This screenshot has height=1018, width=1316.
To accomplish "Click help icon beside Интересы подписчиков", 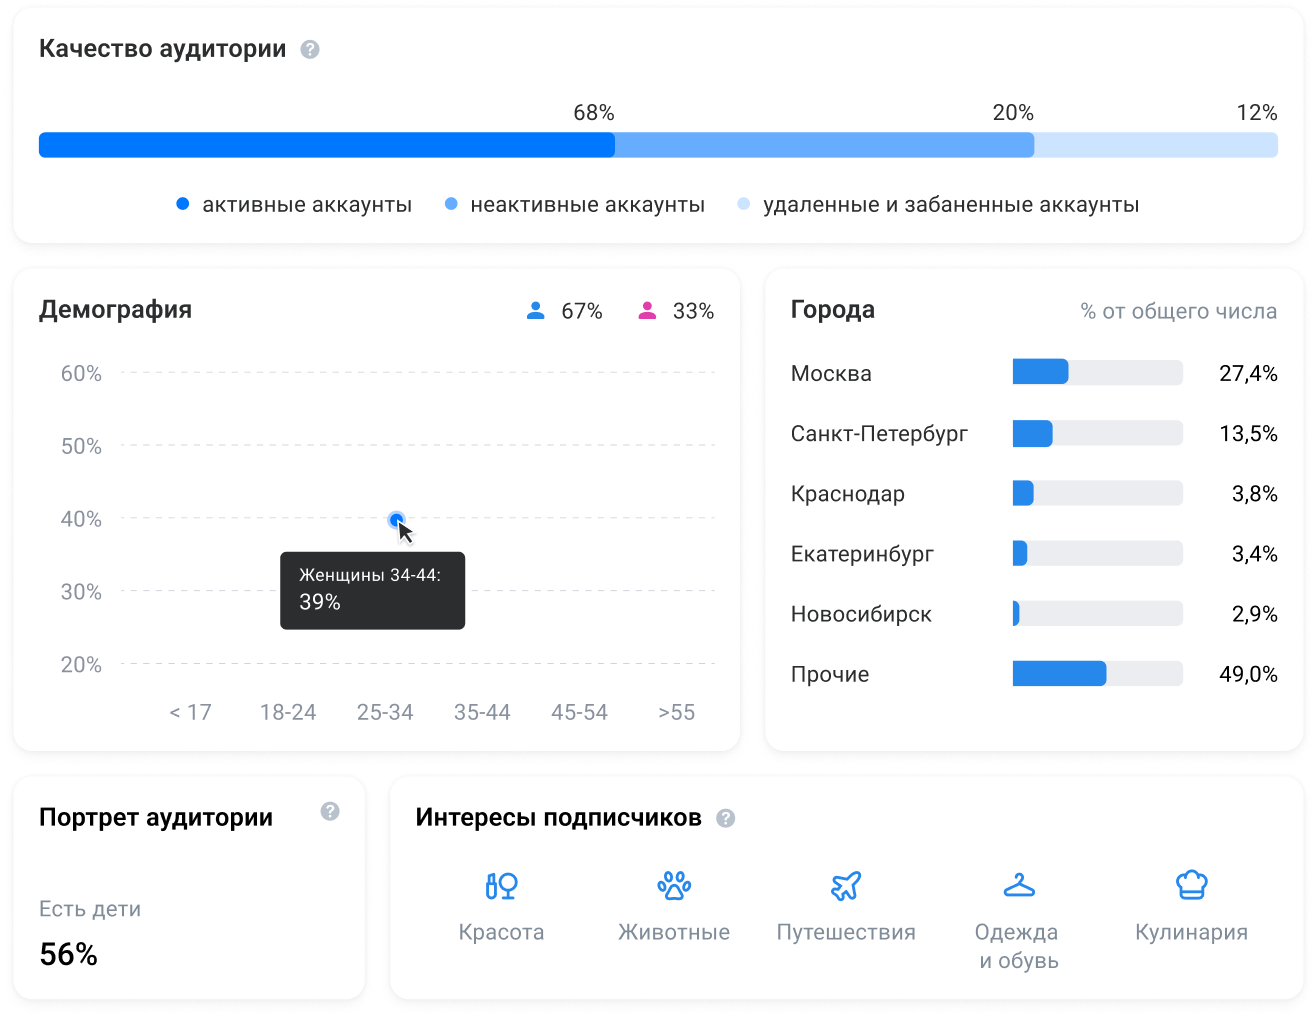I will point(726,818).
